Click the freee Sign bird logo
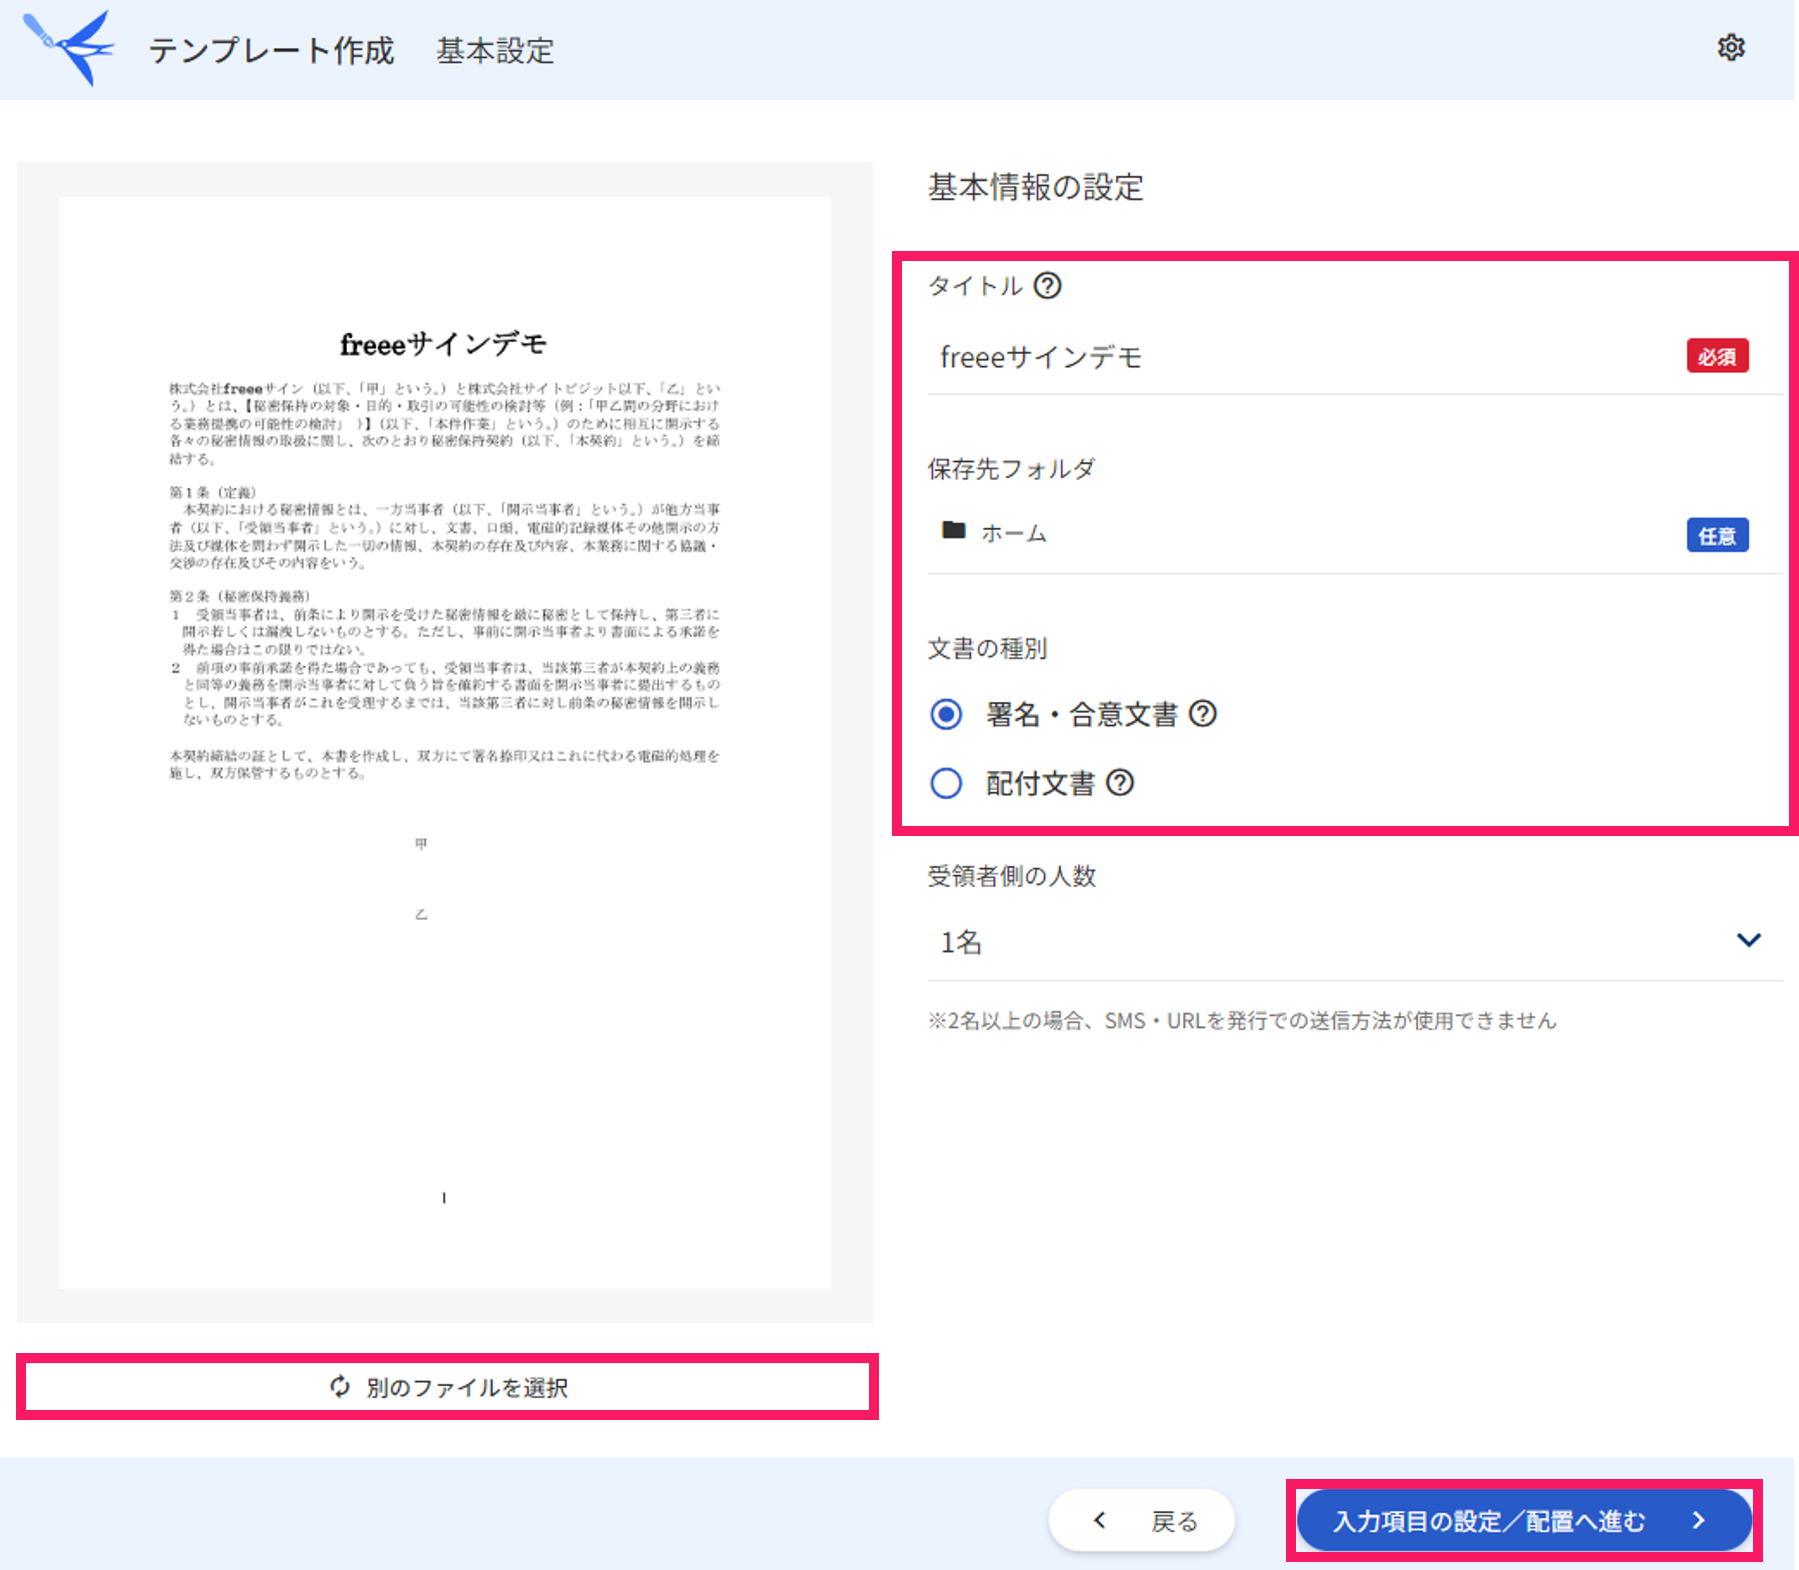 click(68, 48)
